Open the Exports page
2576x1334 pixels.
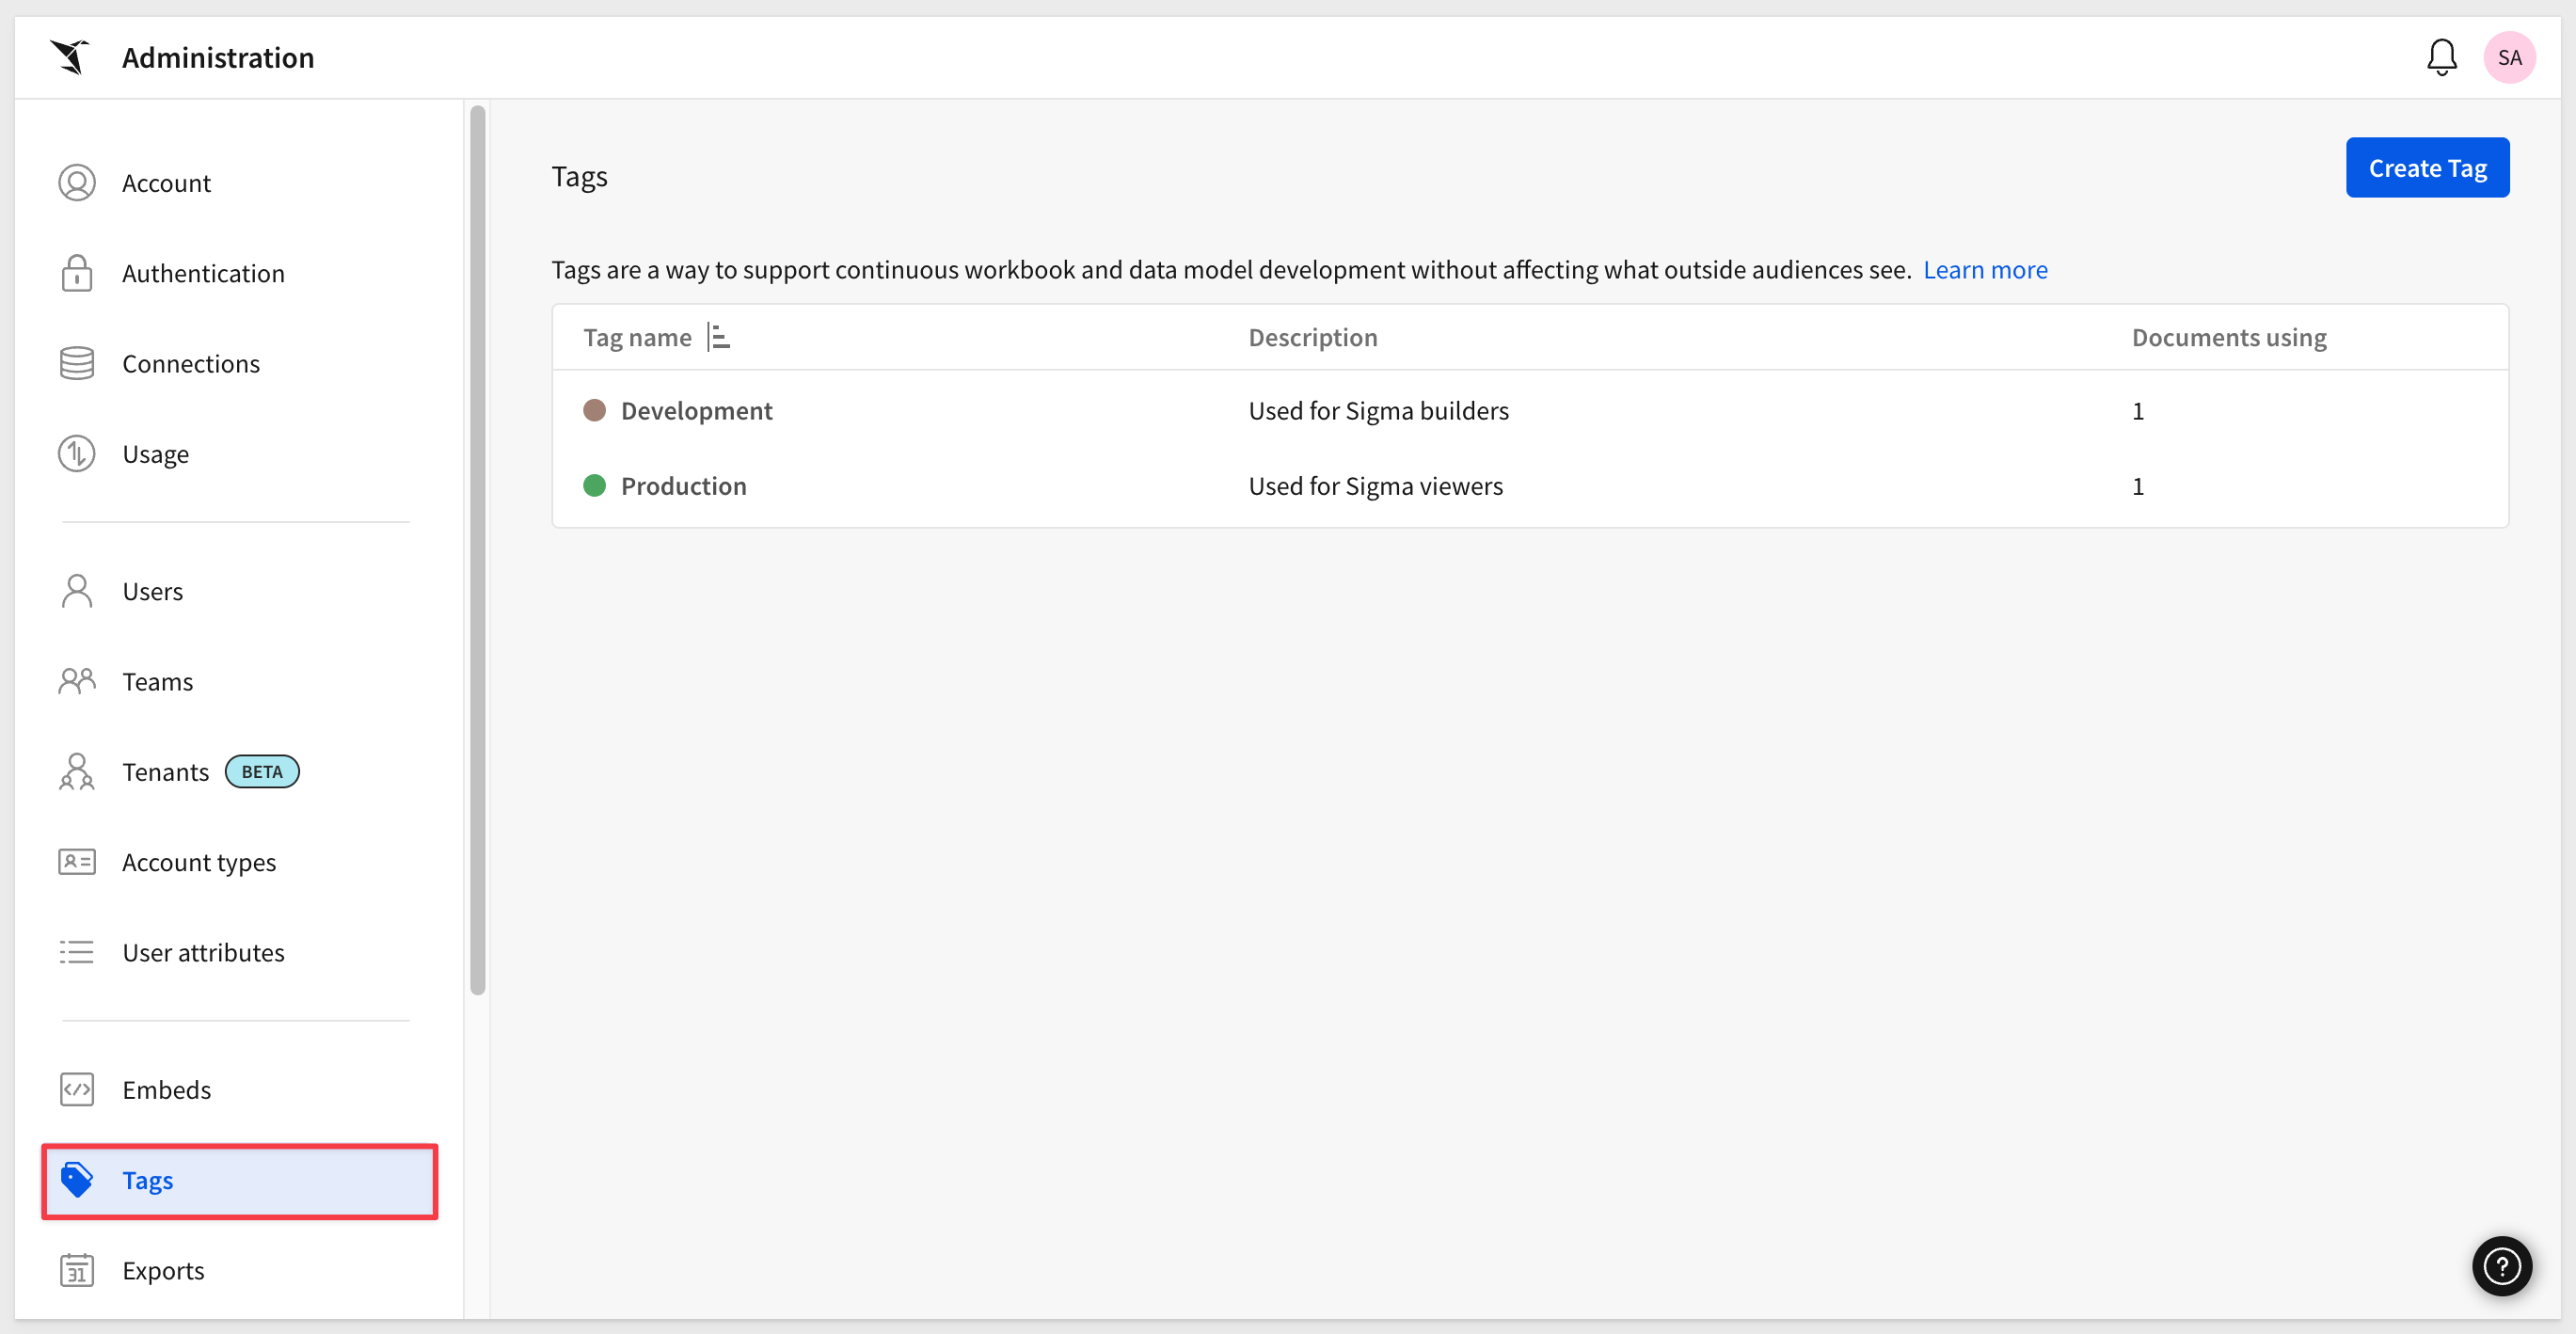(x=163, y=1270)
